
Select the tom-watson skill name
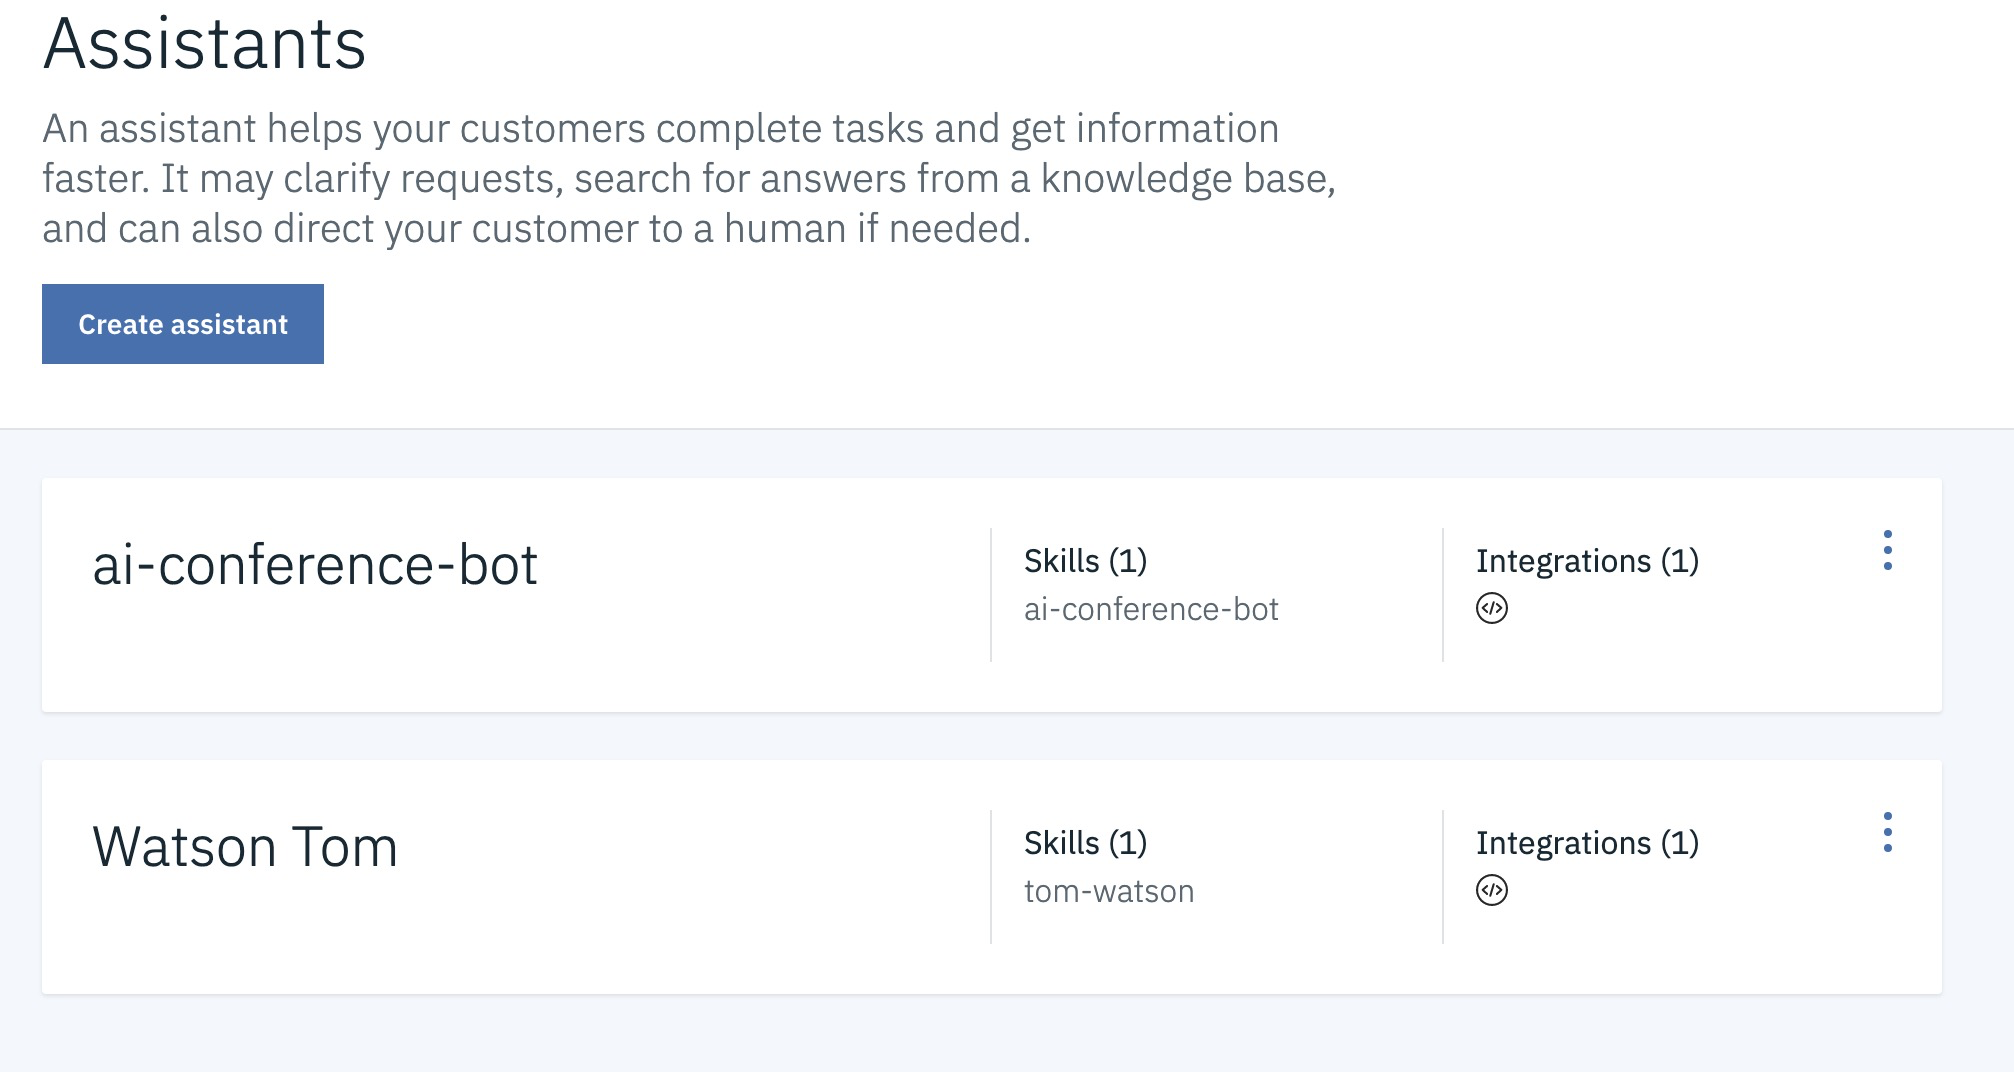[x=1109, y=891]
